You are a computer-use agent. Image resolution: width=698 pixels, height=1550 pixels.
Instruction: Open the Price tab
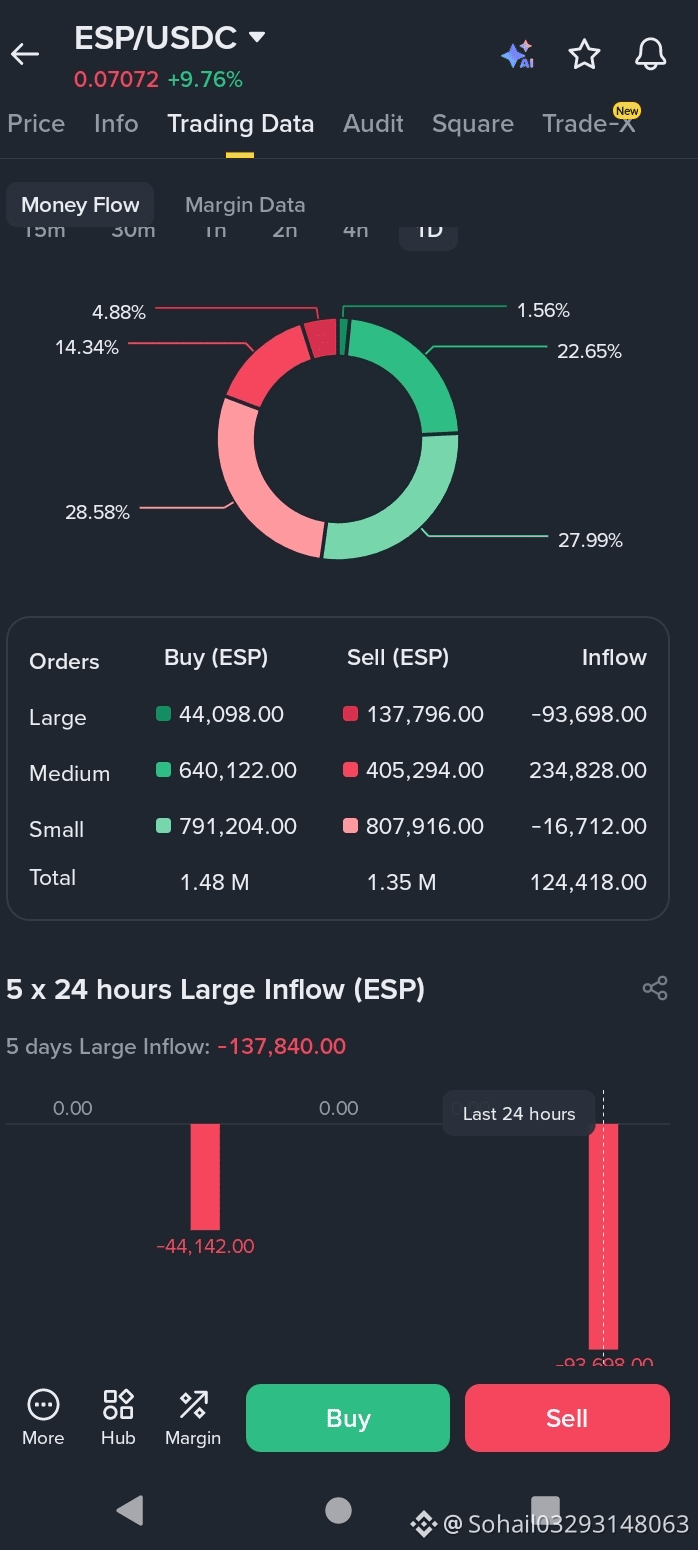tap(36, 124)
